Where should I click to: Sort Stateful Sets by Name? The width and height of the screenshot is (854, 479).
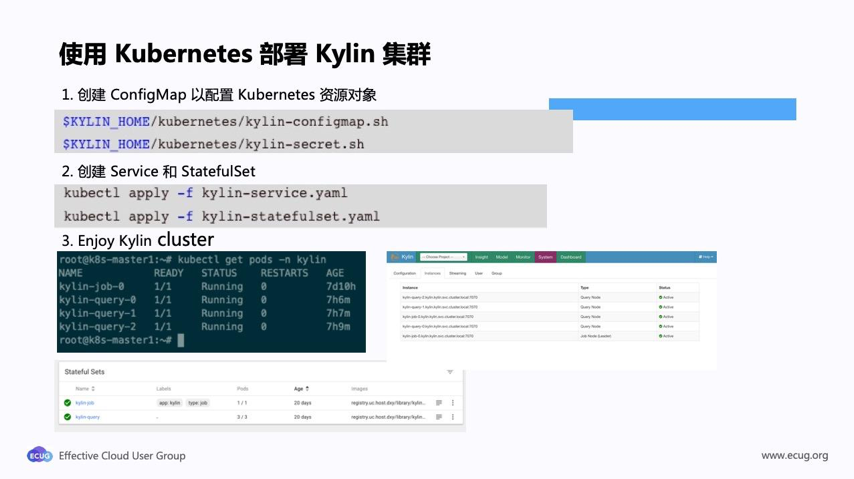[85, 389]
